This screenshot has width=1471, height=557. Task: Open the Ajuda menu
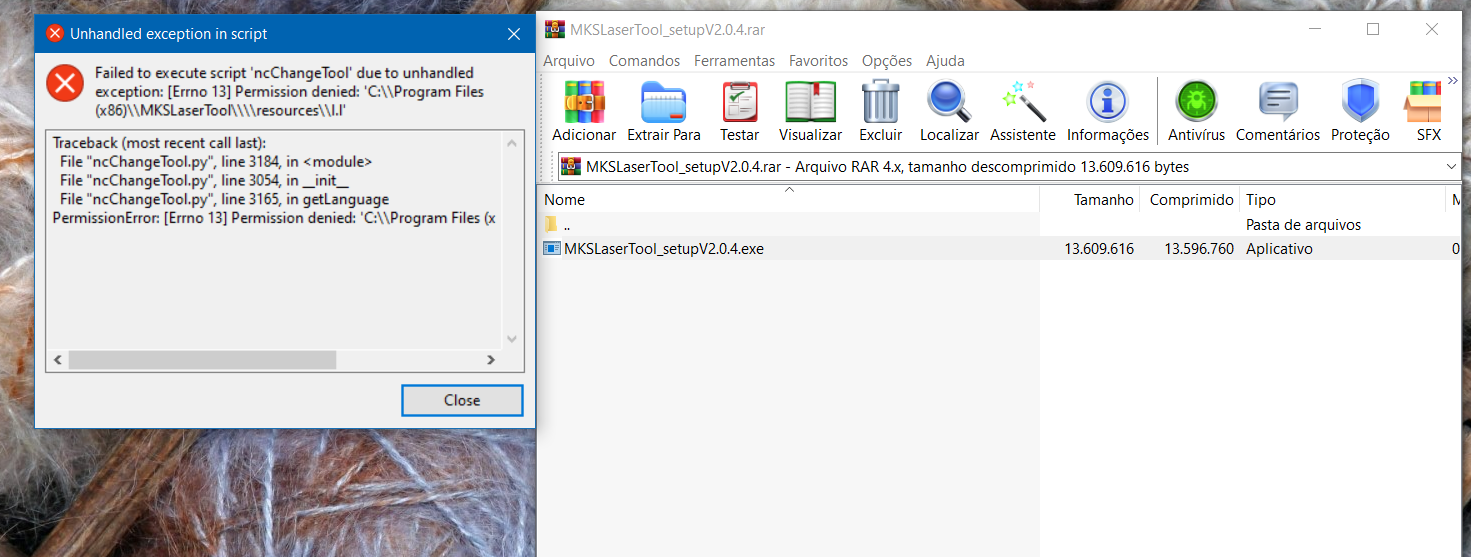coord(945,61)
